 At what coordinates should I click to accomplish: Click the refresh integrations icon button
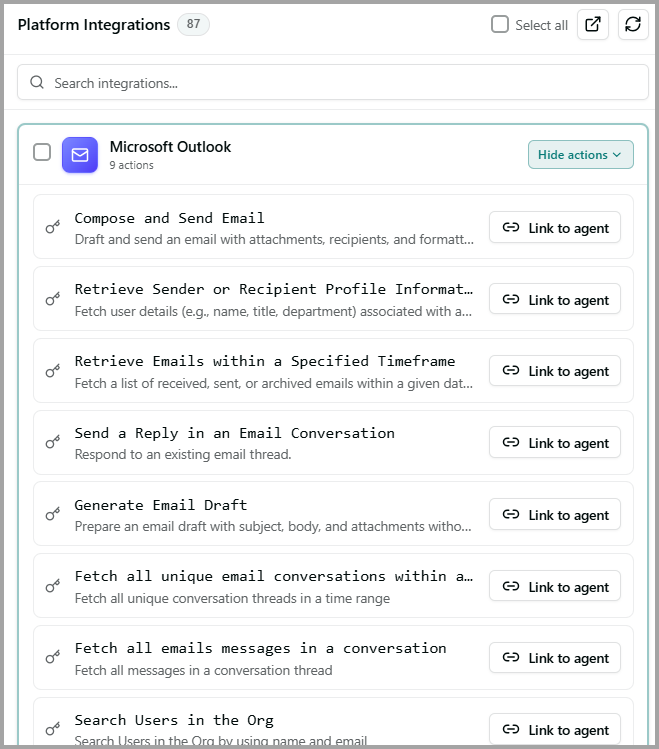633,24
